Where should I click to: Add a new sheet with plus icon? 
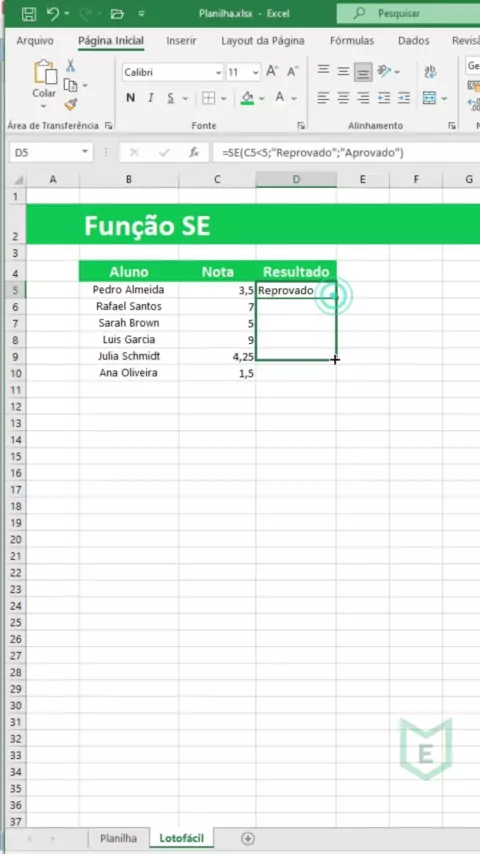248,838
